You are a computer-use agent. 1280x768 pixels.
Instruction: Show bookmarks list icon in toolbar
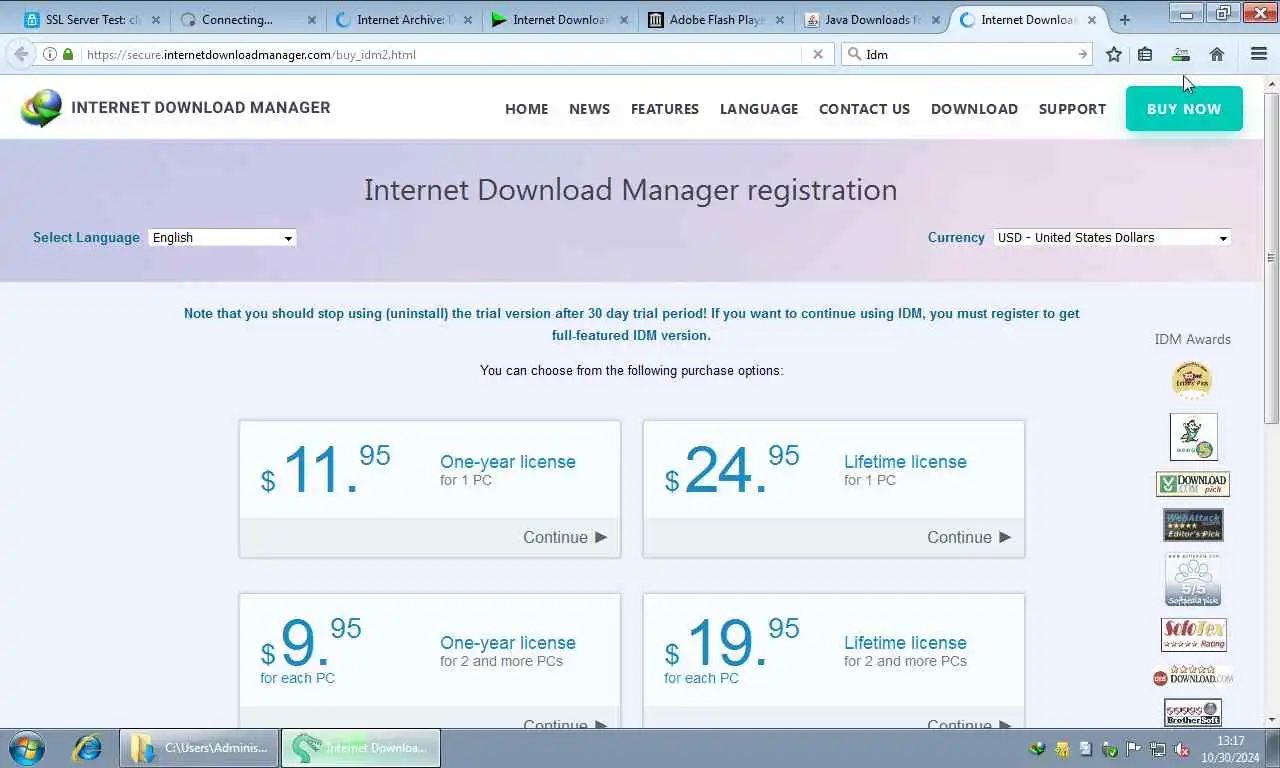point(1145,54)
